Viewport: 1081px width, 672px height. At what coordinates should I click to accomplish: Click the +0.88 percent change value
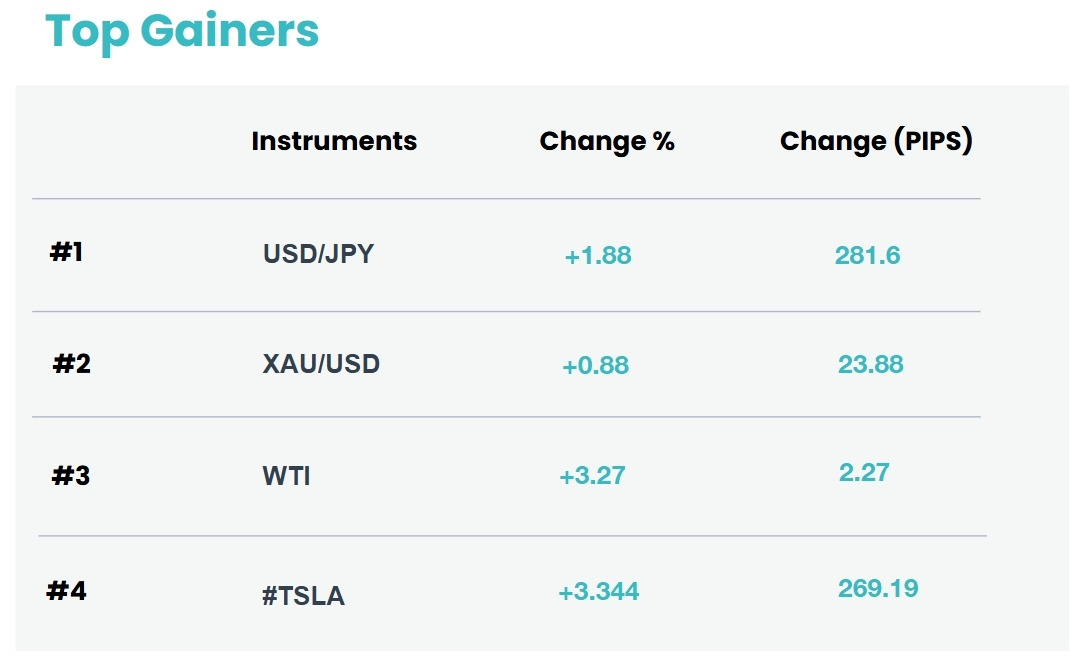(x=596, y=365)
